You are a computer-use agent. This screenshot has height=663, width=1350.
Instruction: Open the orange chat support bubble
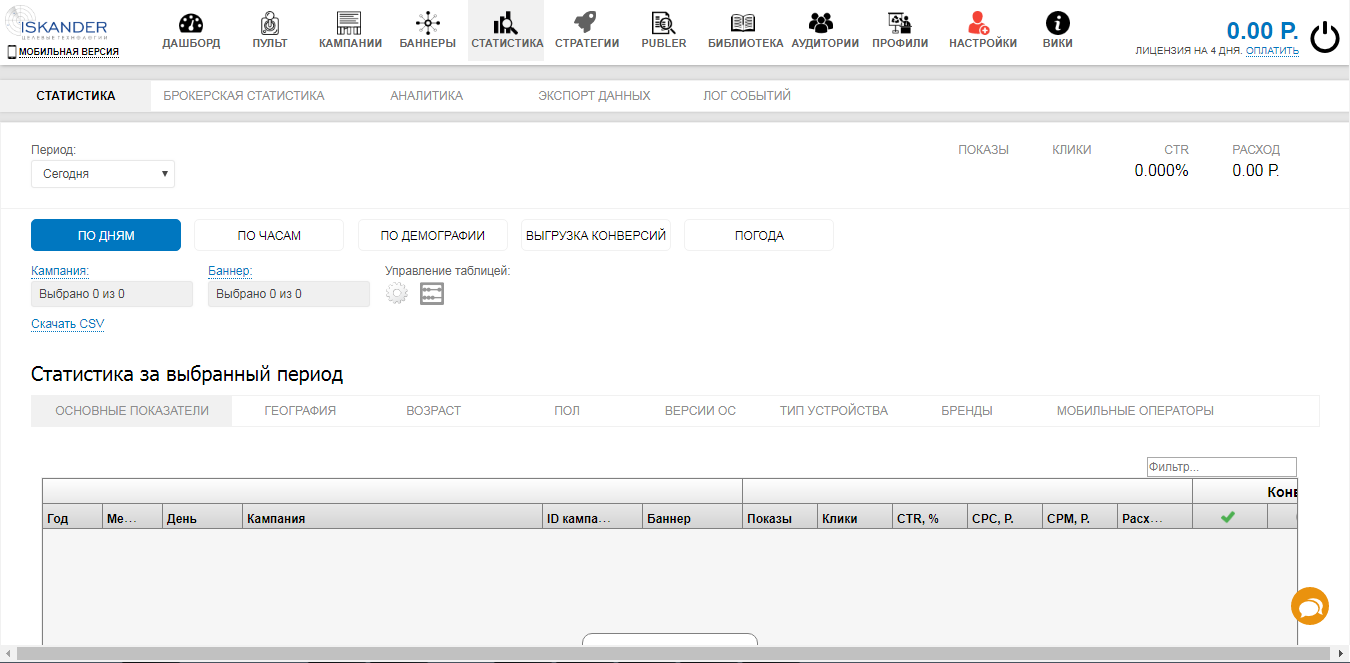pos(1310,606)
